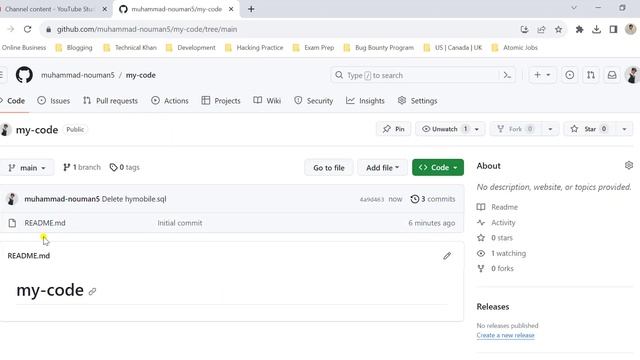640x360 pixels.
Task: Open the Pull requests icon in the header
Action: click(x=591, y=75)
